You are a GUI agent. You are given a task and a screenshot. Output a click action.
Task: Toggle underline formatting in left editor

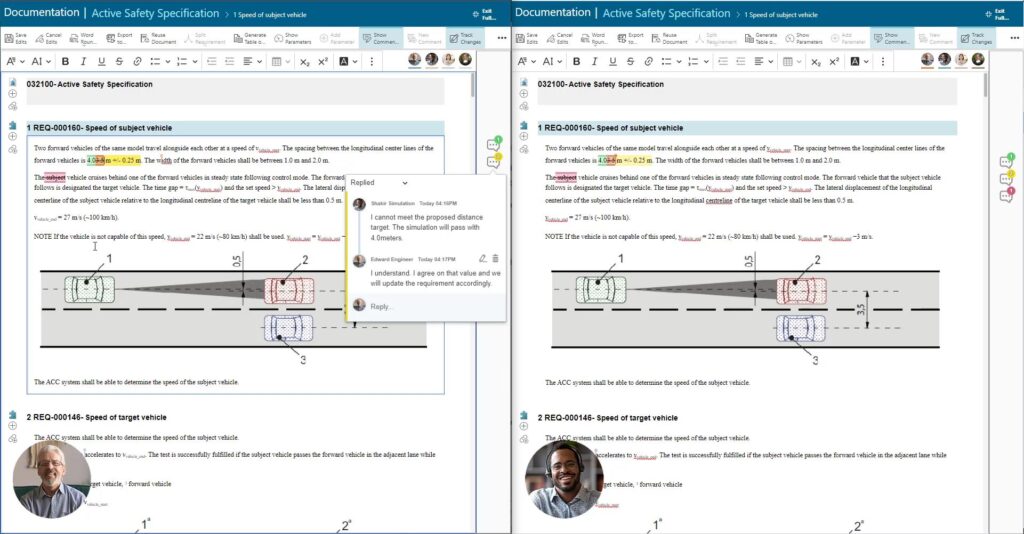101,61
